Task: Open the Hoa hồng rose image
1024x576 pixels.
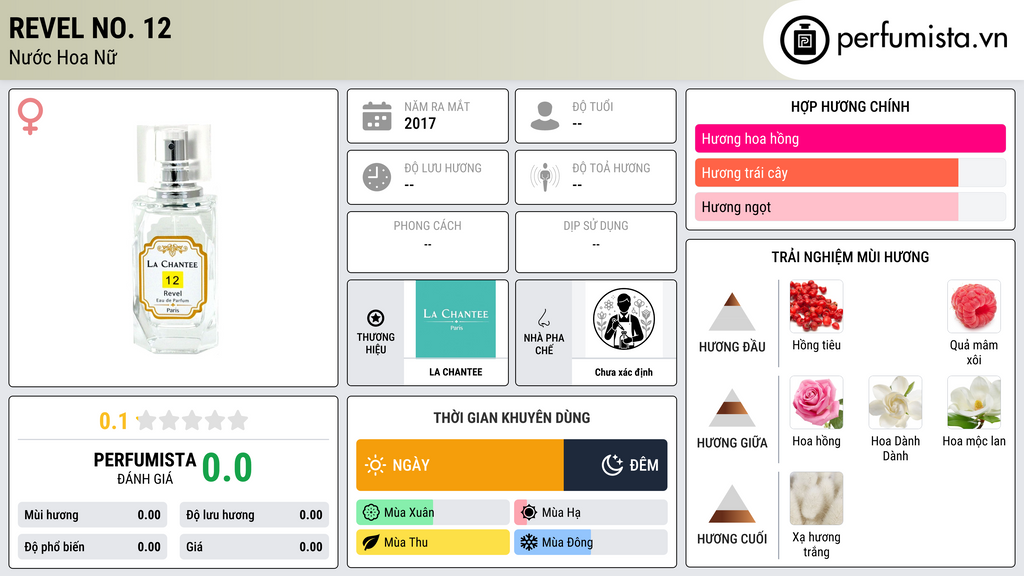Action: coord(816,402)
